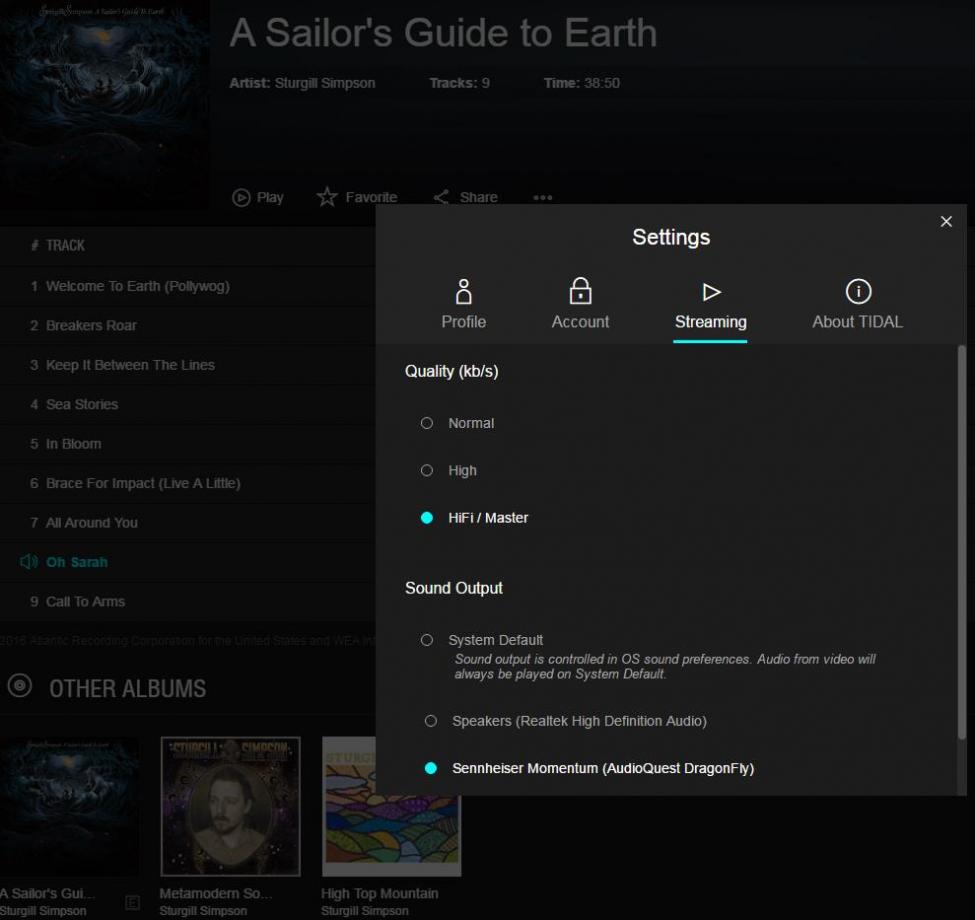Click the OTHER ALBUMS heading
The image size is (975, 920).
127,689
